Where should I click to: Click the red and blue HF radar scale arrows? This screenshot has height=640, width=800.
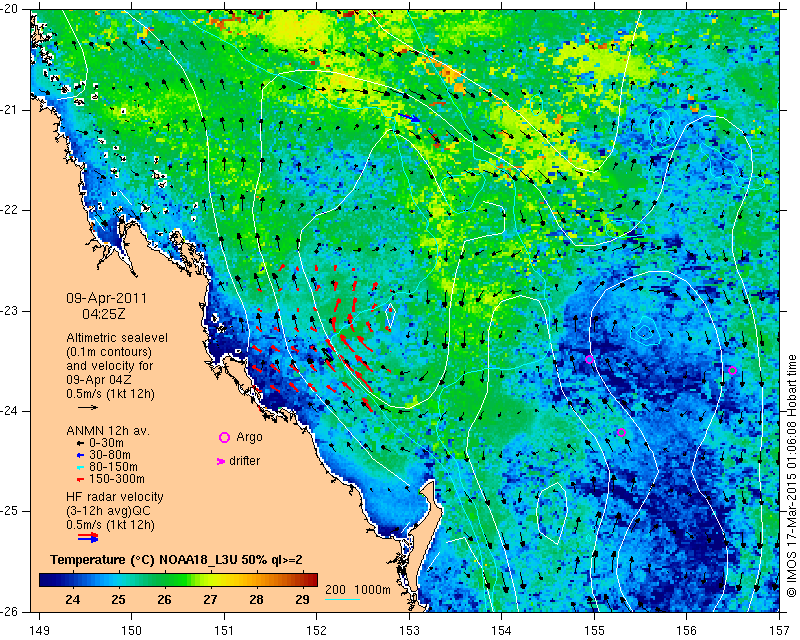pyautogui.click(x=88, y=537)
